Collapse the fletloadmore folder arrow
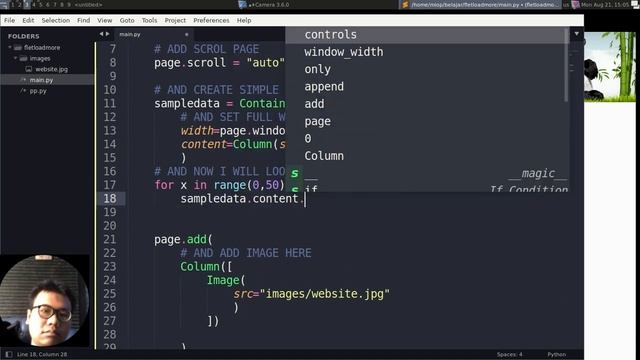The height and width of the screenshot is (360, 640). click(10, 48)
